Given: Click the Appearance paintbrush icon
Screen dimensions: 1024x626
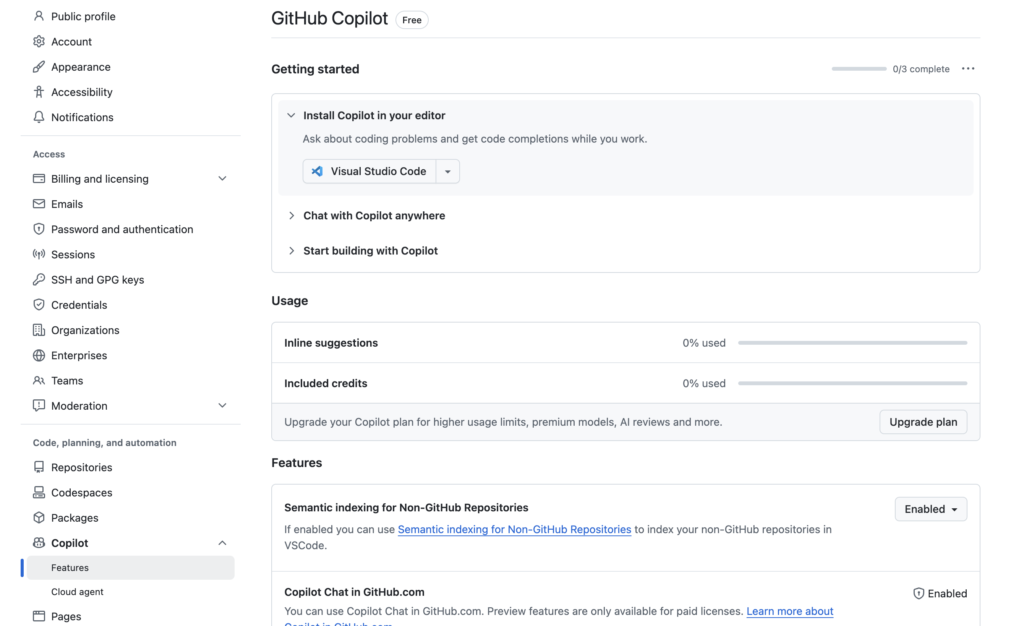Looking at the screenshot, I should click(x=39, y=67).
